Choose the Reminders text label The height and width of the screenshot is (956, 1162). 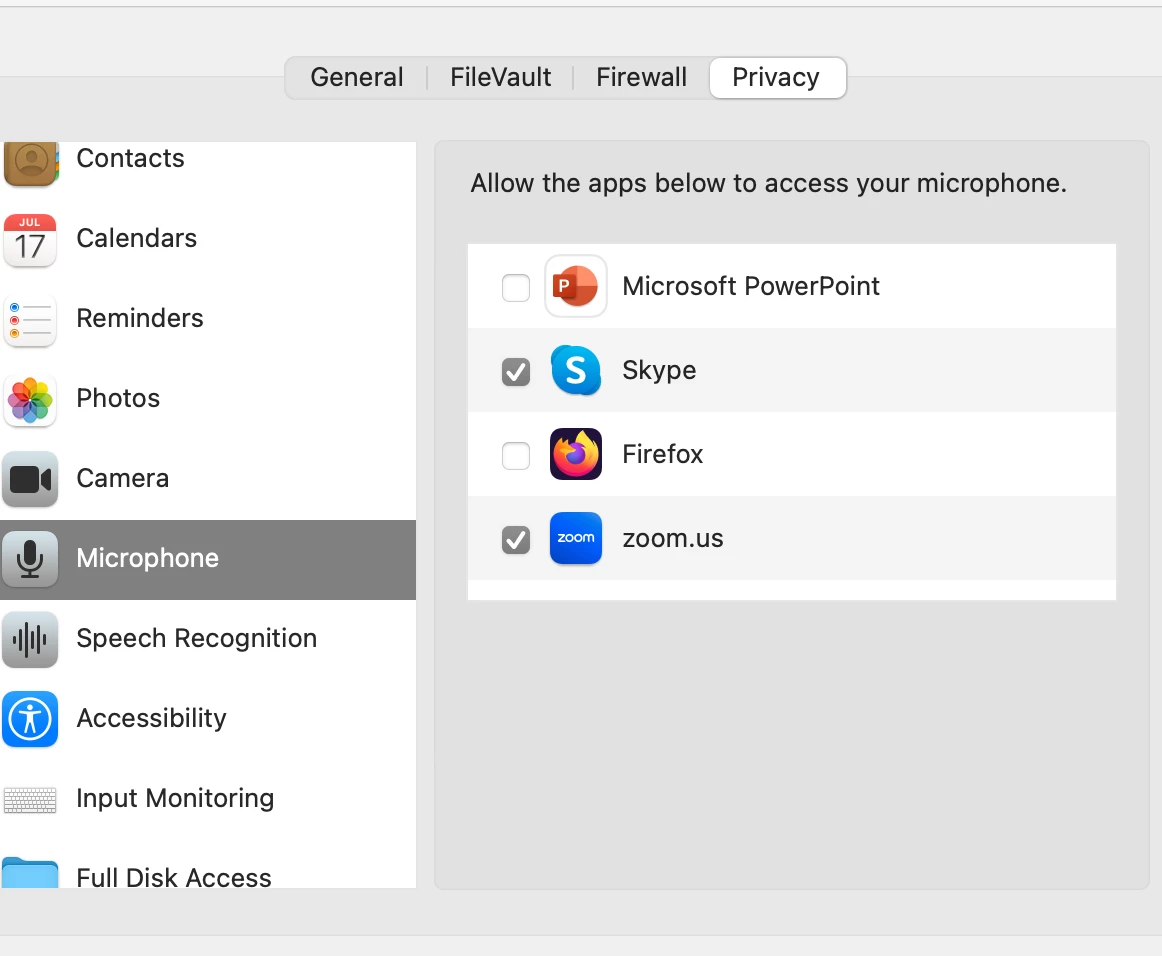pos(139,318)
